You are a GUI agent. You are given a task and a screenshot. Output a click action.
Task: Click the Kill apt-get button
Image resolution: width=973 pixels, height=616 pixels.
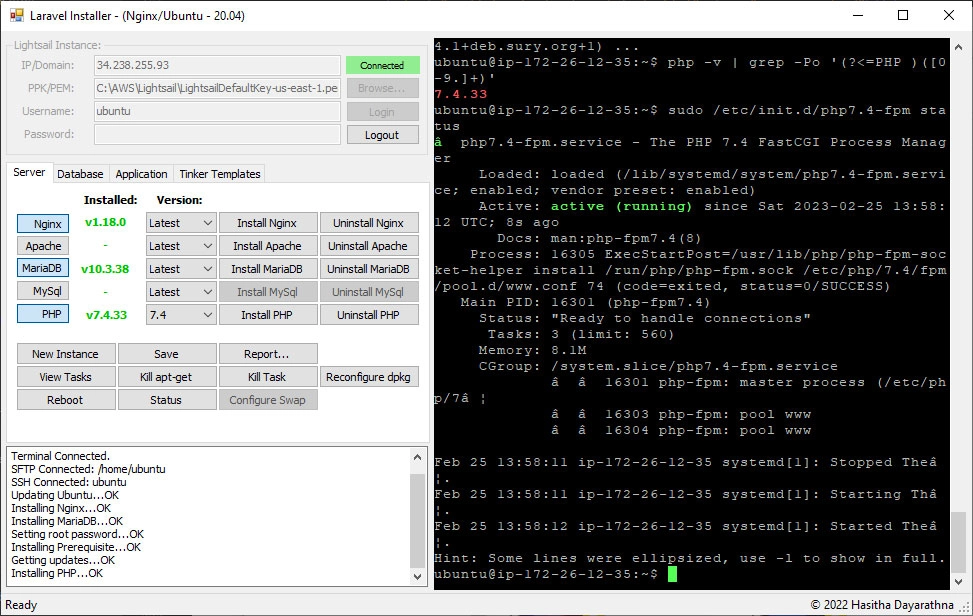[x=166, y=377]
